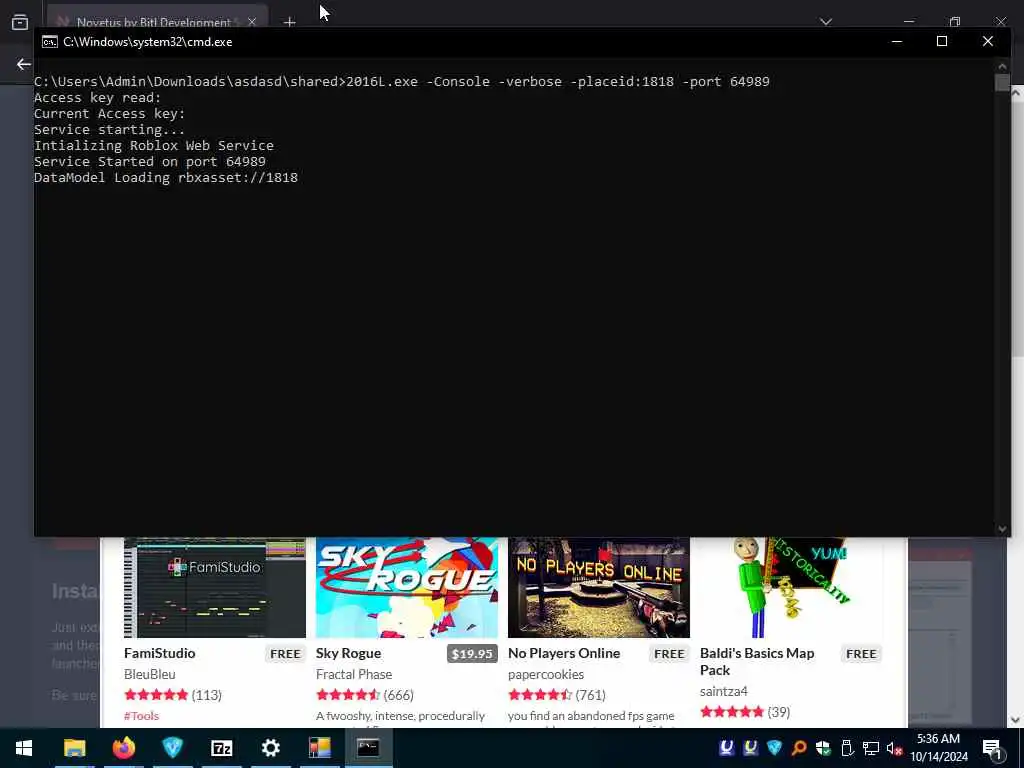Open browser tab actions icon top-left
This screenshot has width=1024, height=768.
point(20,22)
